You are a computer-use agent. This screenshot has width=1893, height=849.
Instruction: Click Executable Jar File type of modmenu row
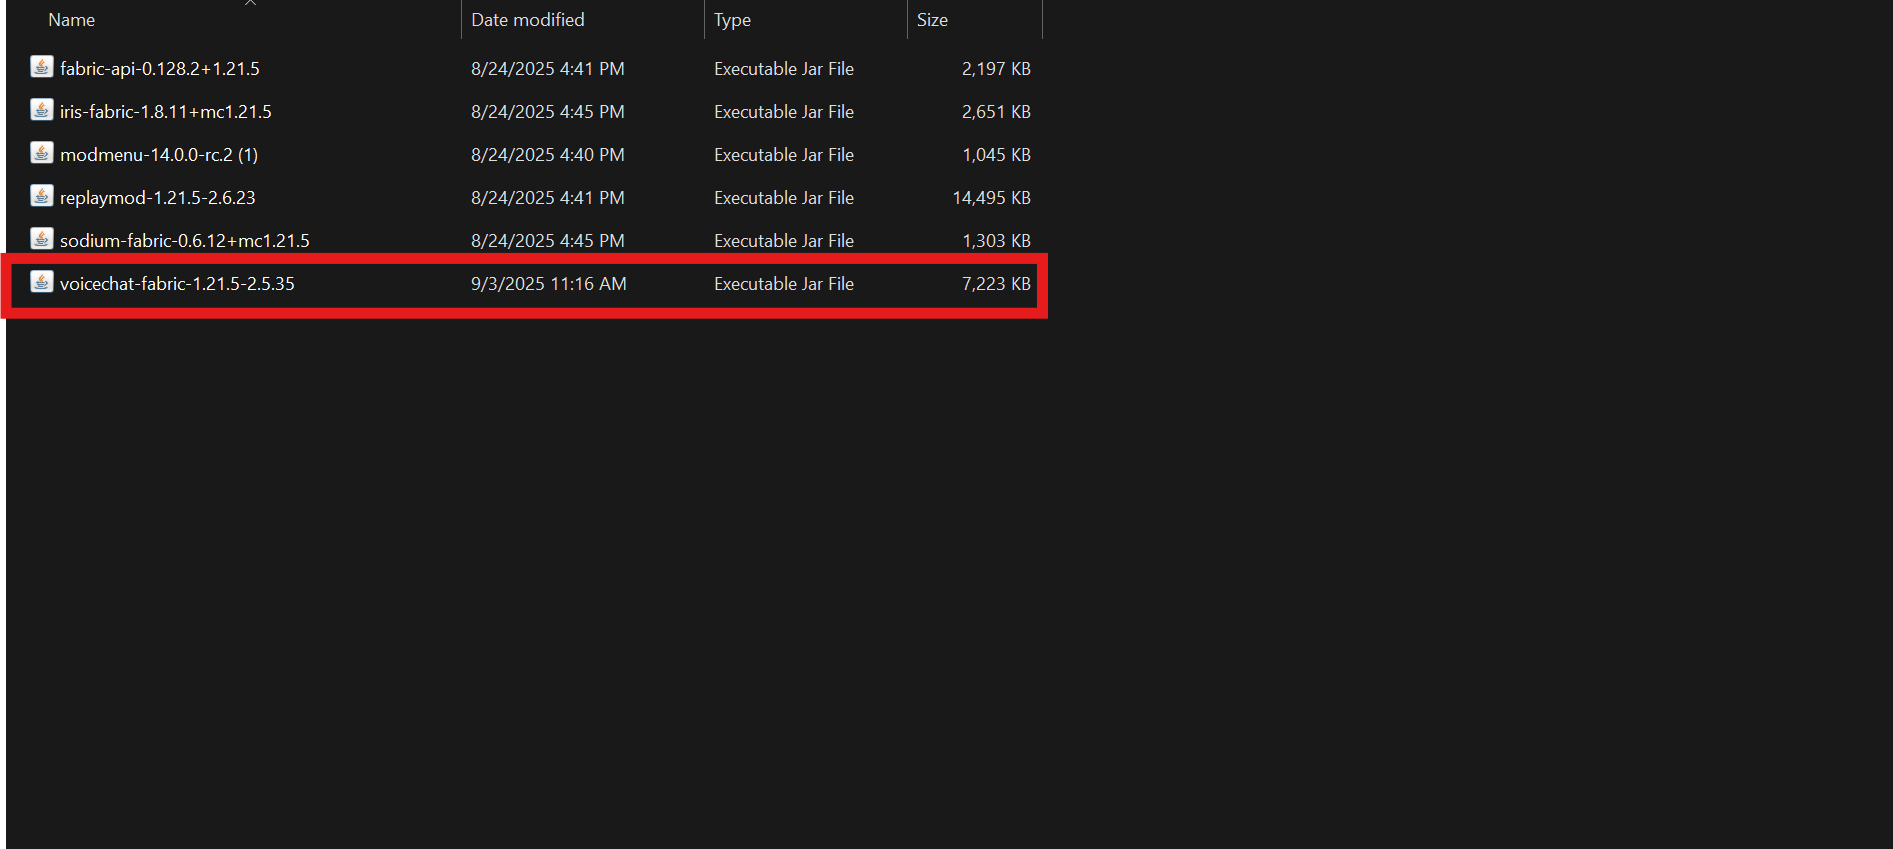pos(784,155)
